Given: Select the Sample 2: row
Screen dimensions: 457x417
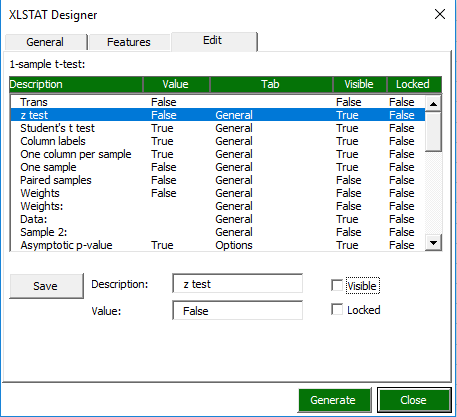Looking at the screenshot, I should coord(218,232).
